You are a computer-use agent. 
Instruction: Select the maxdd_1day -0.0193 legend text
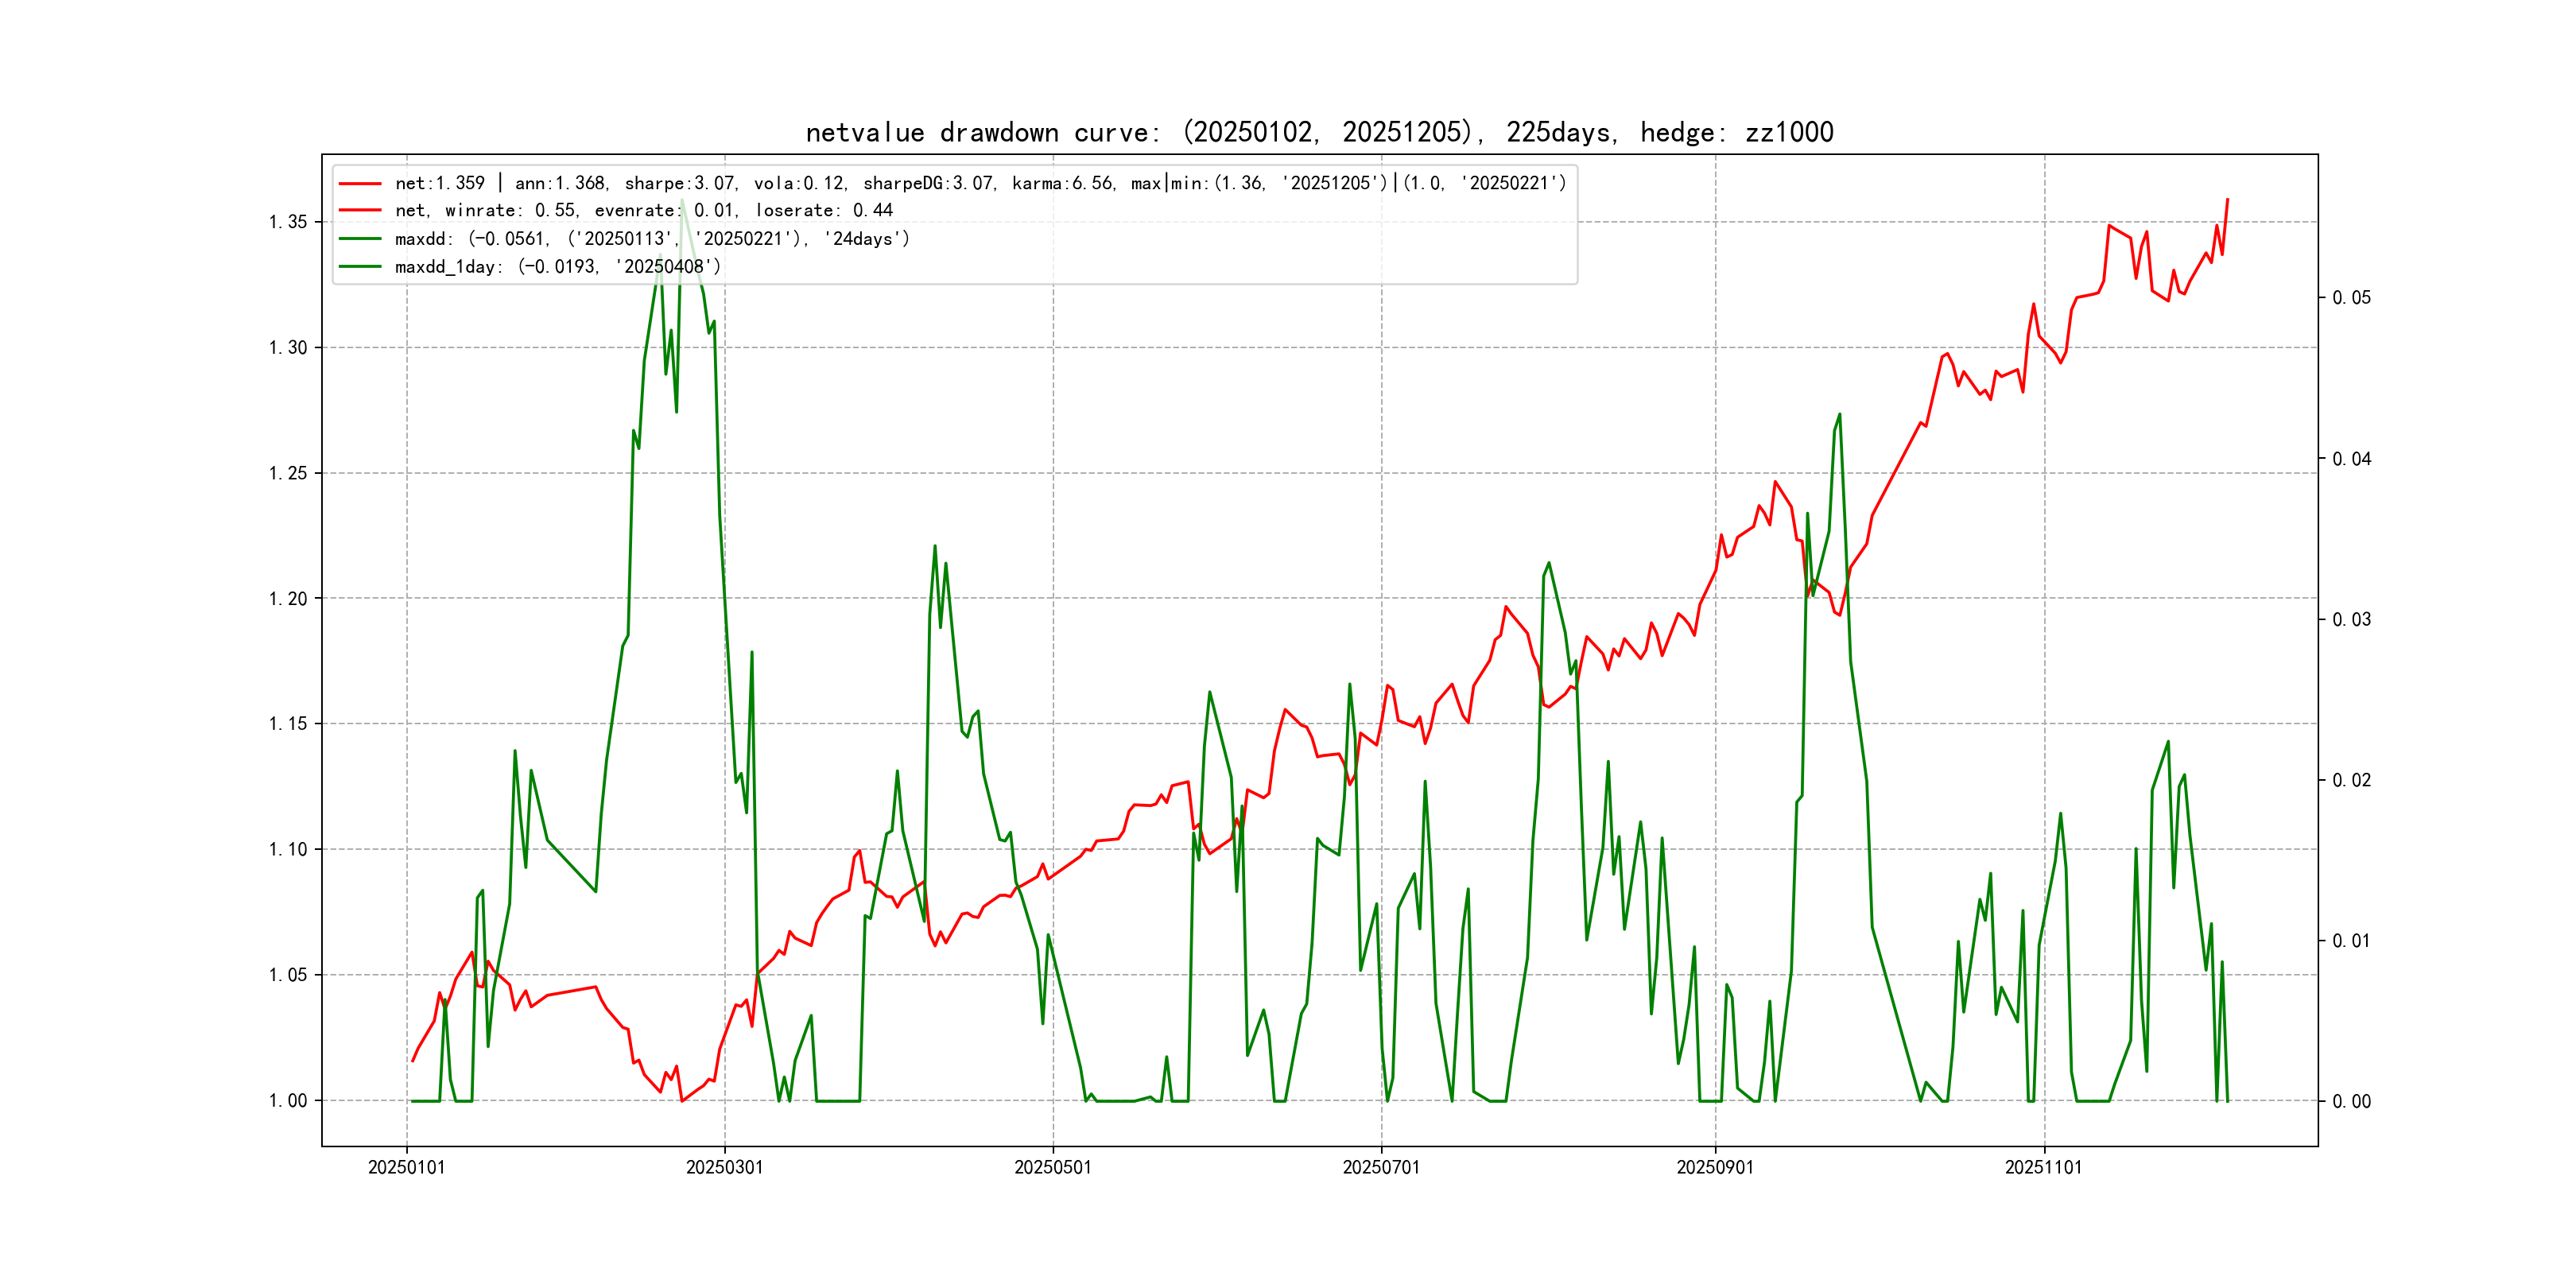click(x=557, y=267)
